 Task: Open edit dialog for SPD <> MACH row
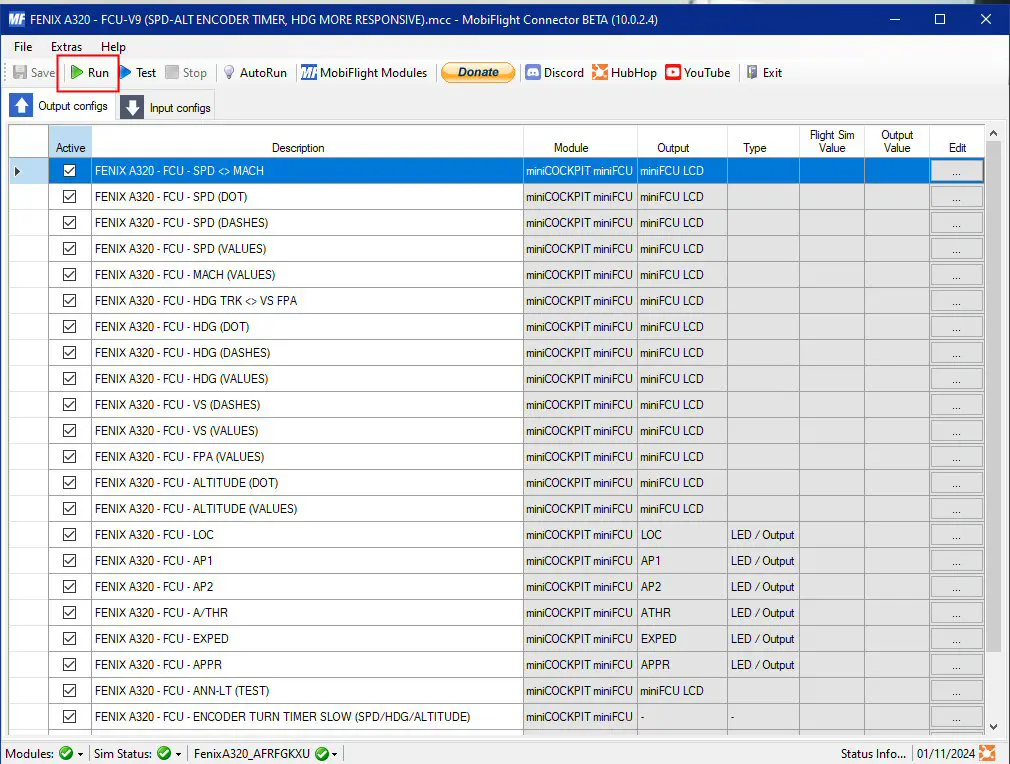957,171
